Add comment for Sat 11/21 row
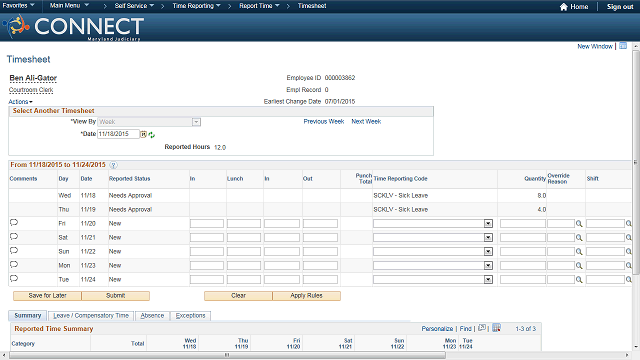 (14, 236)
